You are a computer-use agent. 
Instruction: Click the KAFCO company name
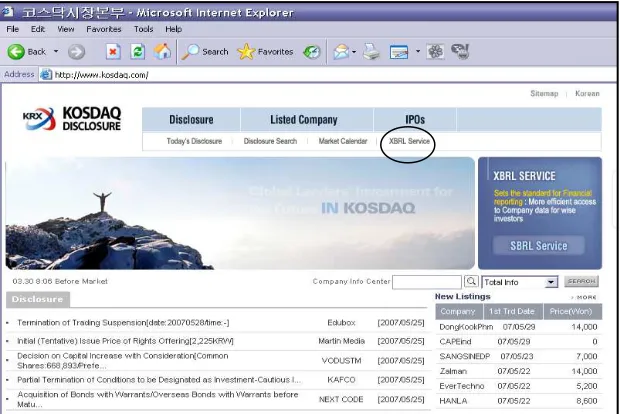click(341, 380)
